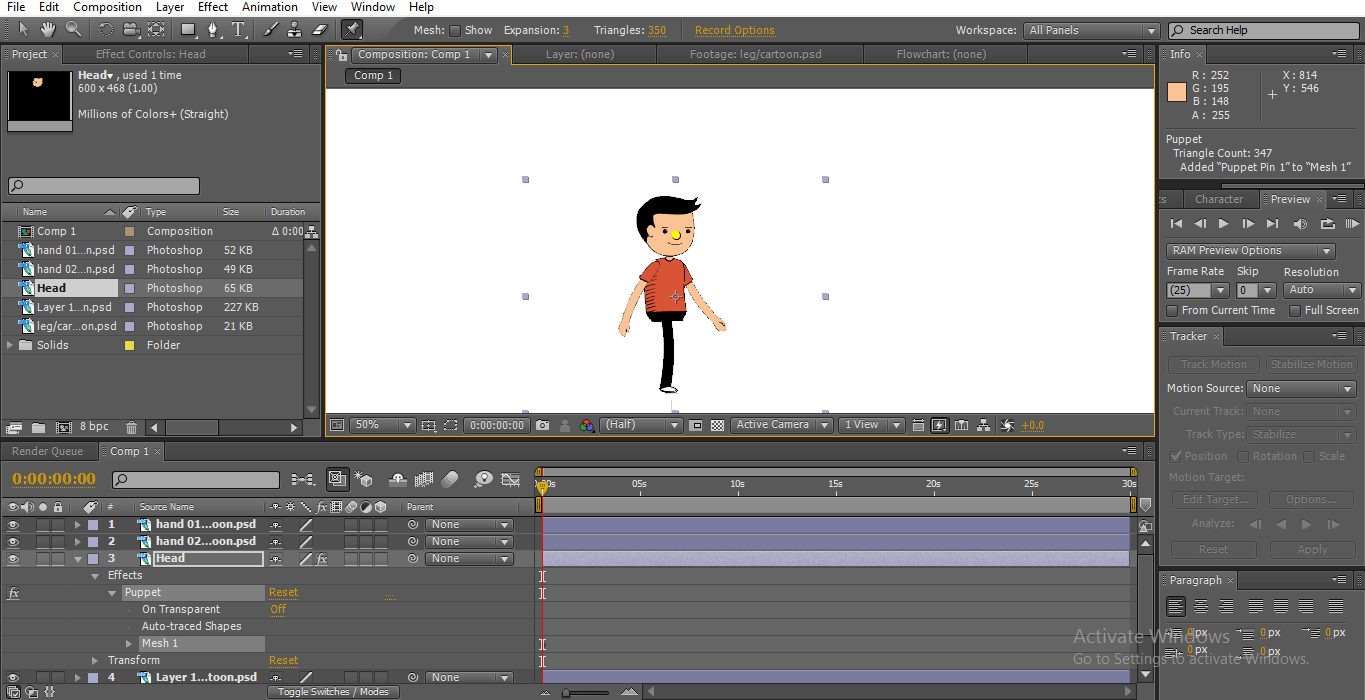Pick the Pen tool in toolbar
The image size is (1365, 700).
(x=212, y=30)
